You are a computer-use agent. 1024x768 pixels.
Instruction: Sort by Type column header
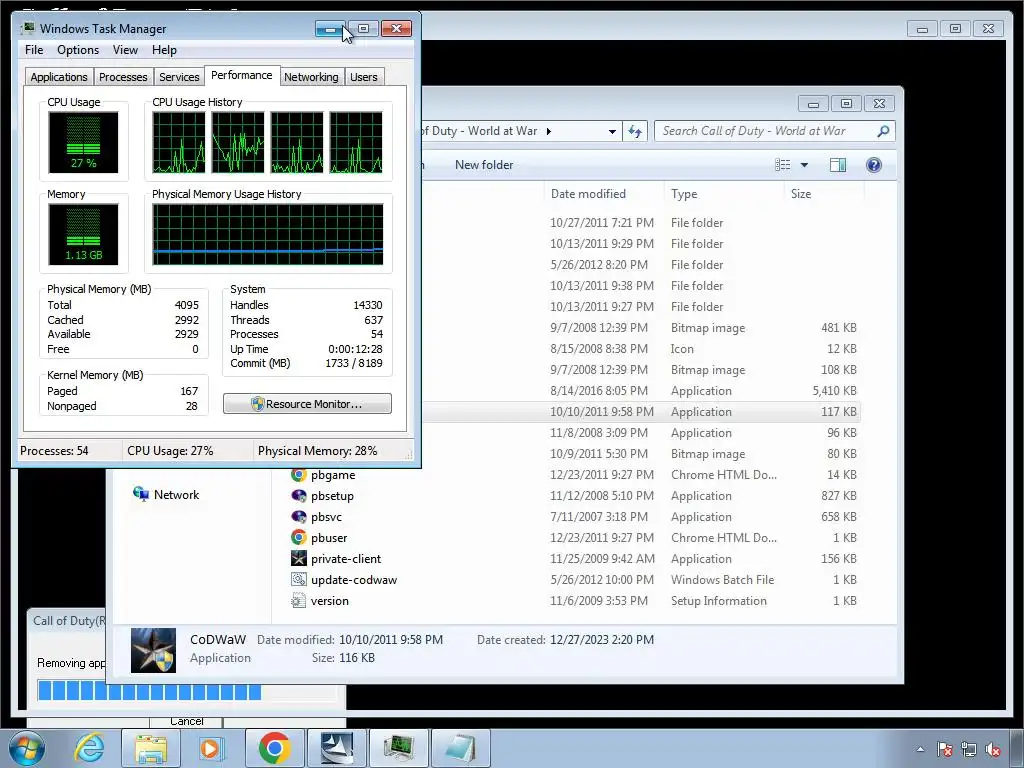684,194
